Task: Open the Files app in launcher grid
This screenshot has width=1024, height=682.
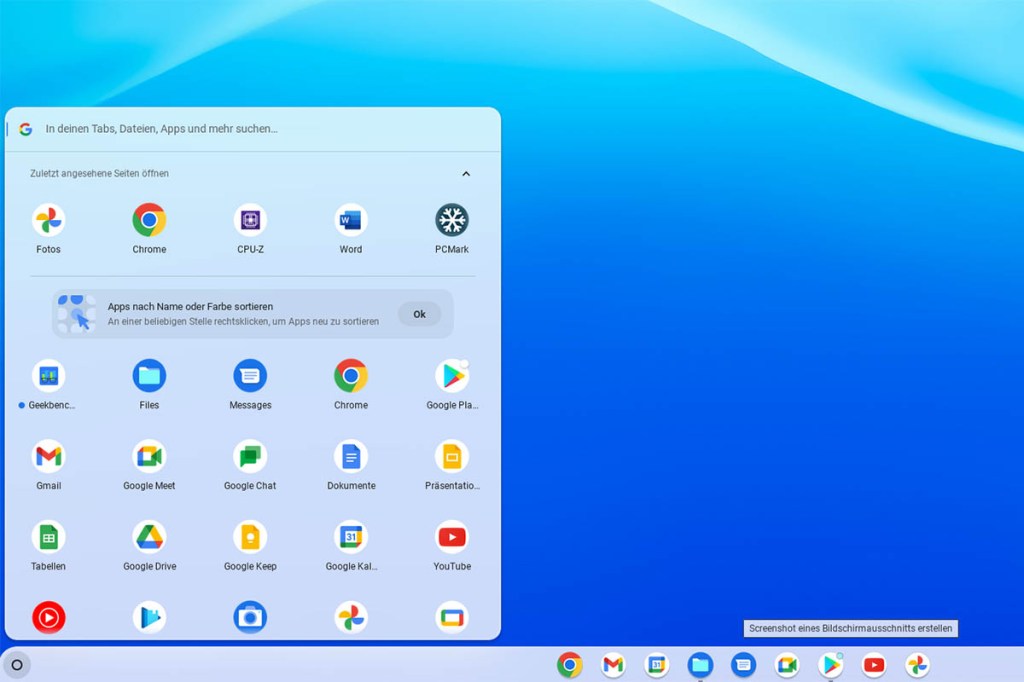Action: pos(149,376)
